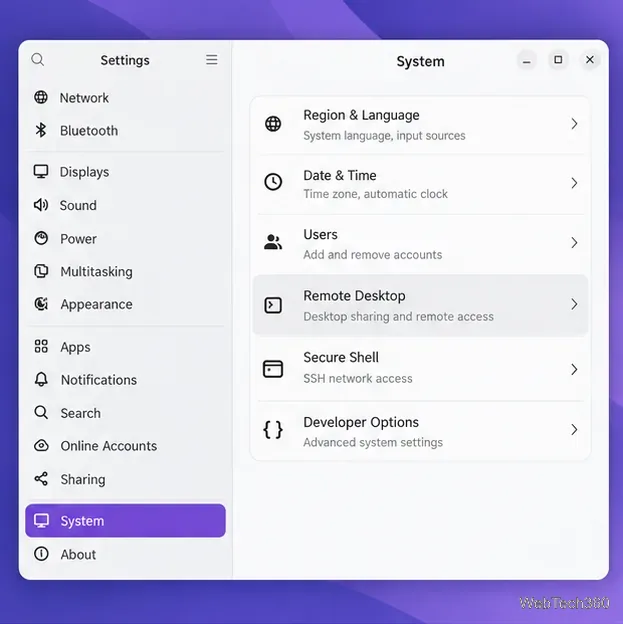Click the Sharing nodes icon in sidebar
The width and height of the screenshot is (623, 624).
pos(41,479)
